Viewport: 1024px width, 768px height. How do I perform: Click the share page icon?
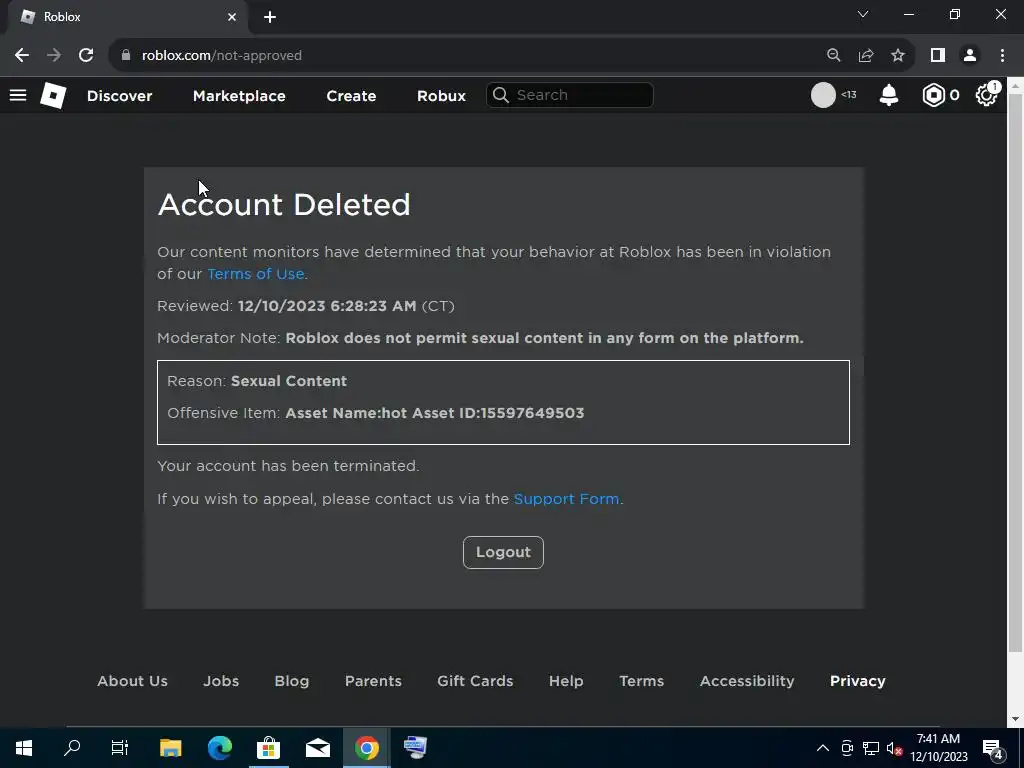click(x=866, y=56)
